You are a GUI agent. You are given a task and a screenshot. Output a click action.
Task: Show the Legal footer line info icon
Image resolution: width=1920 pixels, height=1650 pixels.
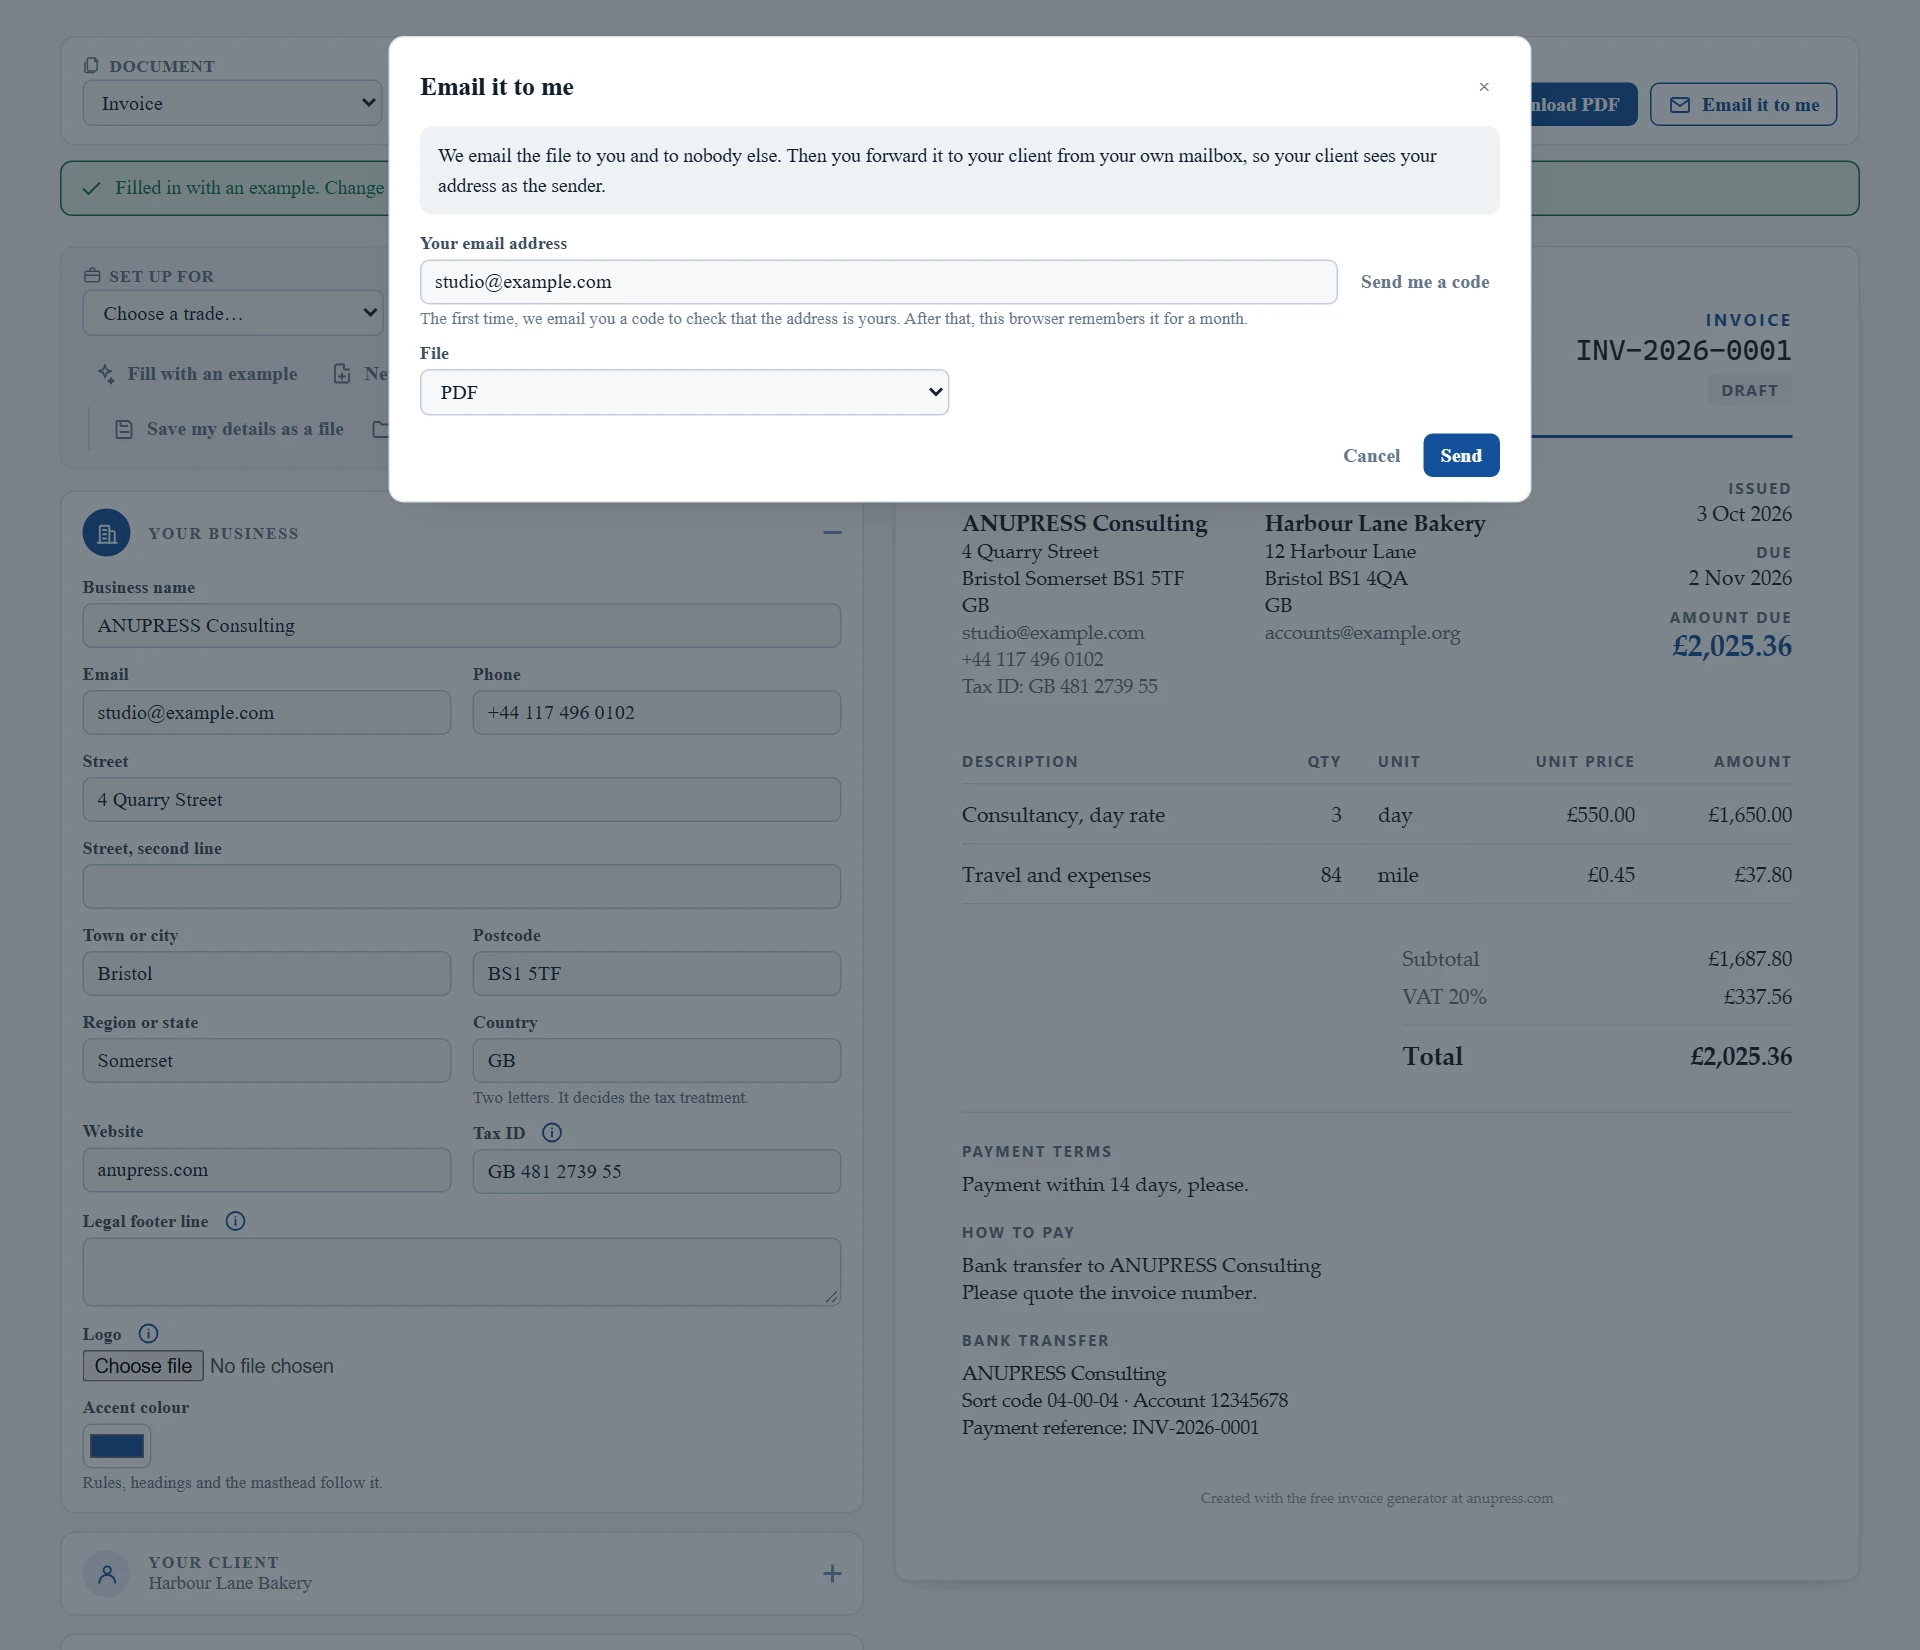coord(235,1221)
